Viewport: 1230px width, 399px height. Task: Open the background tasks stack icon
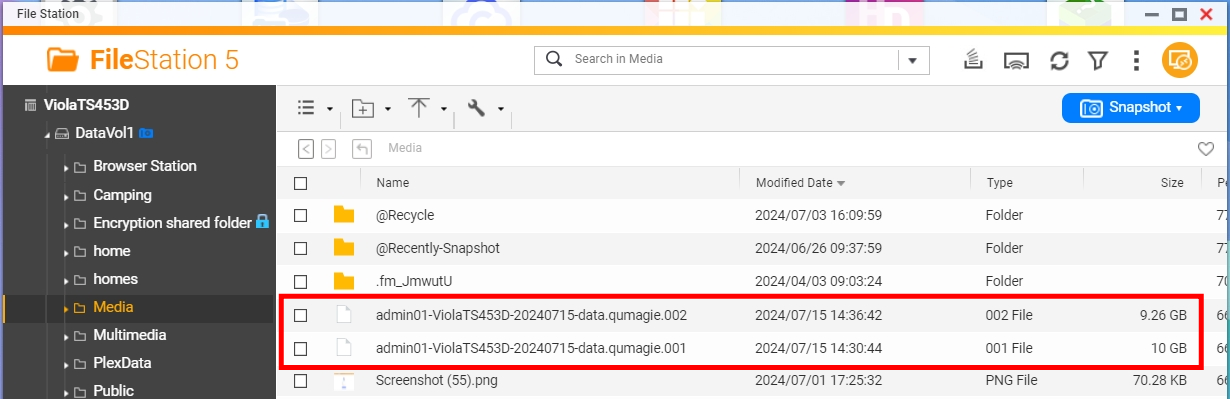pyautogui.click(x=972, y=60)
